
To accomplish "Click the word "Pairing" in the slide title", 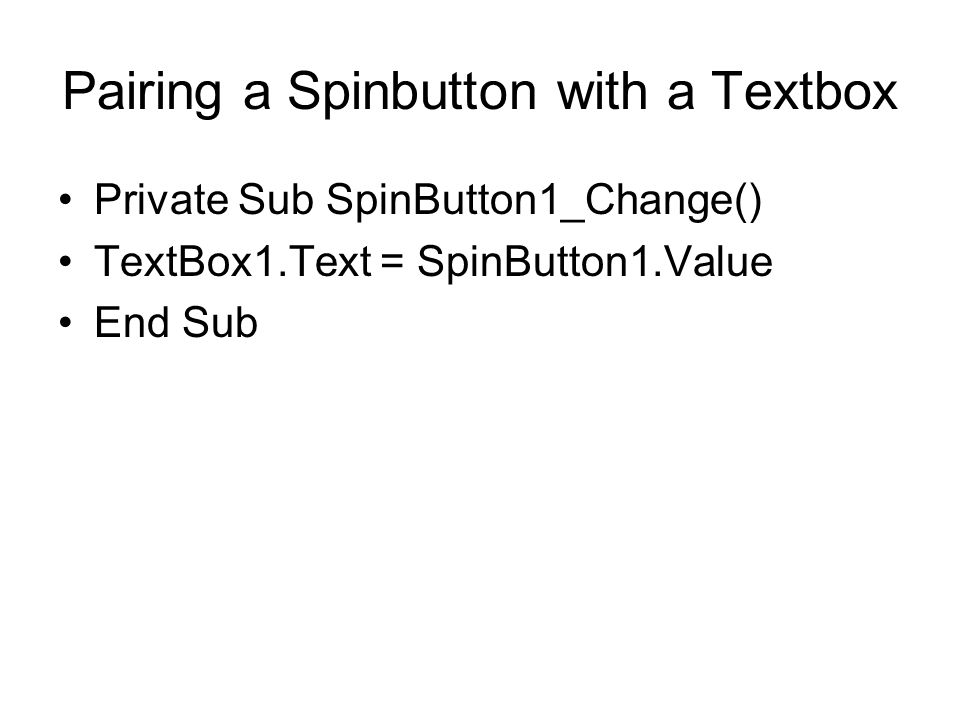I will point(142,92).
